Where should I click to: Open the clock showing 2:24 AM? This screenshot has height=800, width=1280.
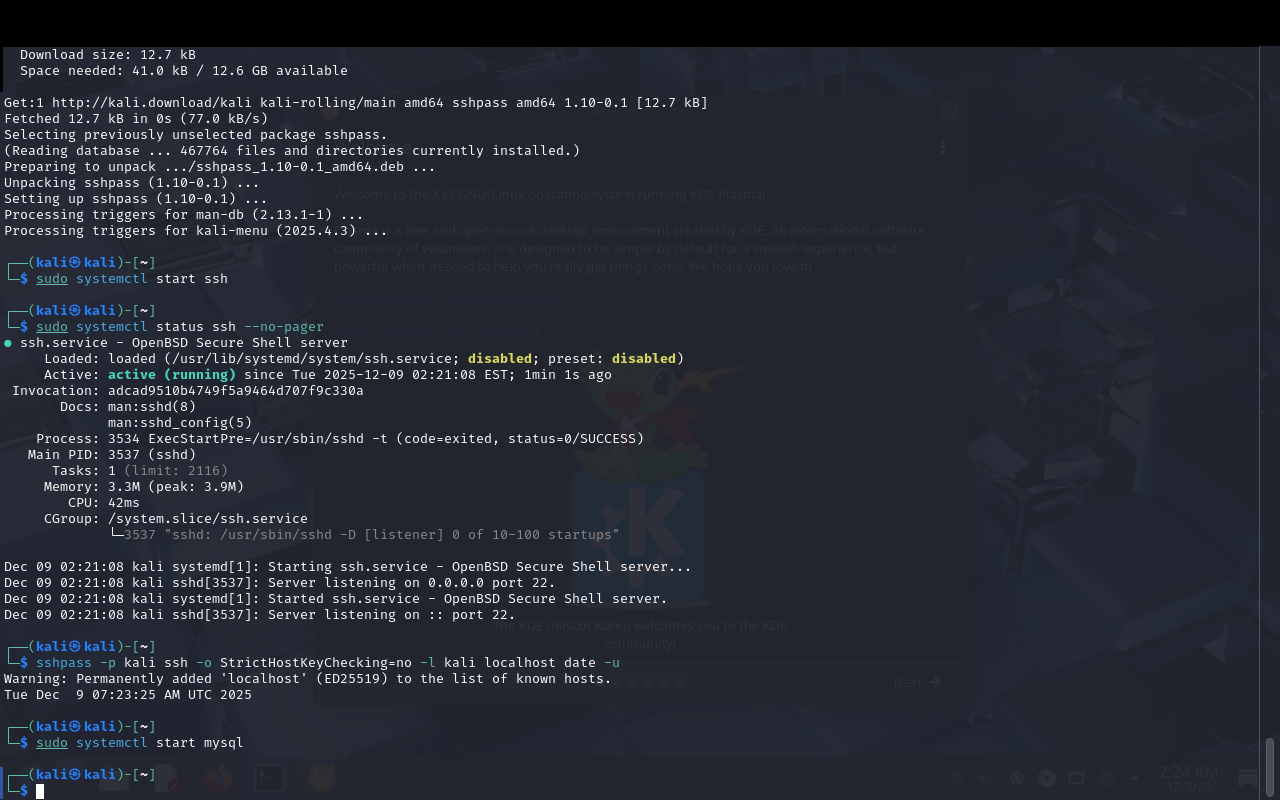[1188, 778]
